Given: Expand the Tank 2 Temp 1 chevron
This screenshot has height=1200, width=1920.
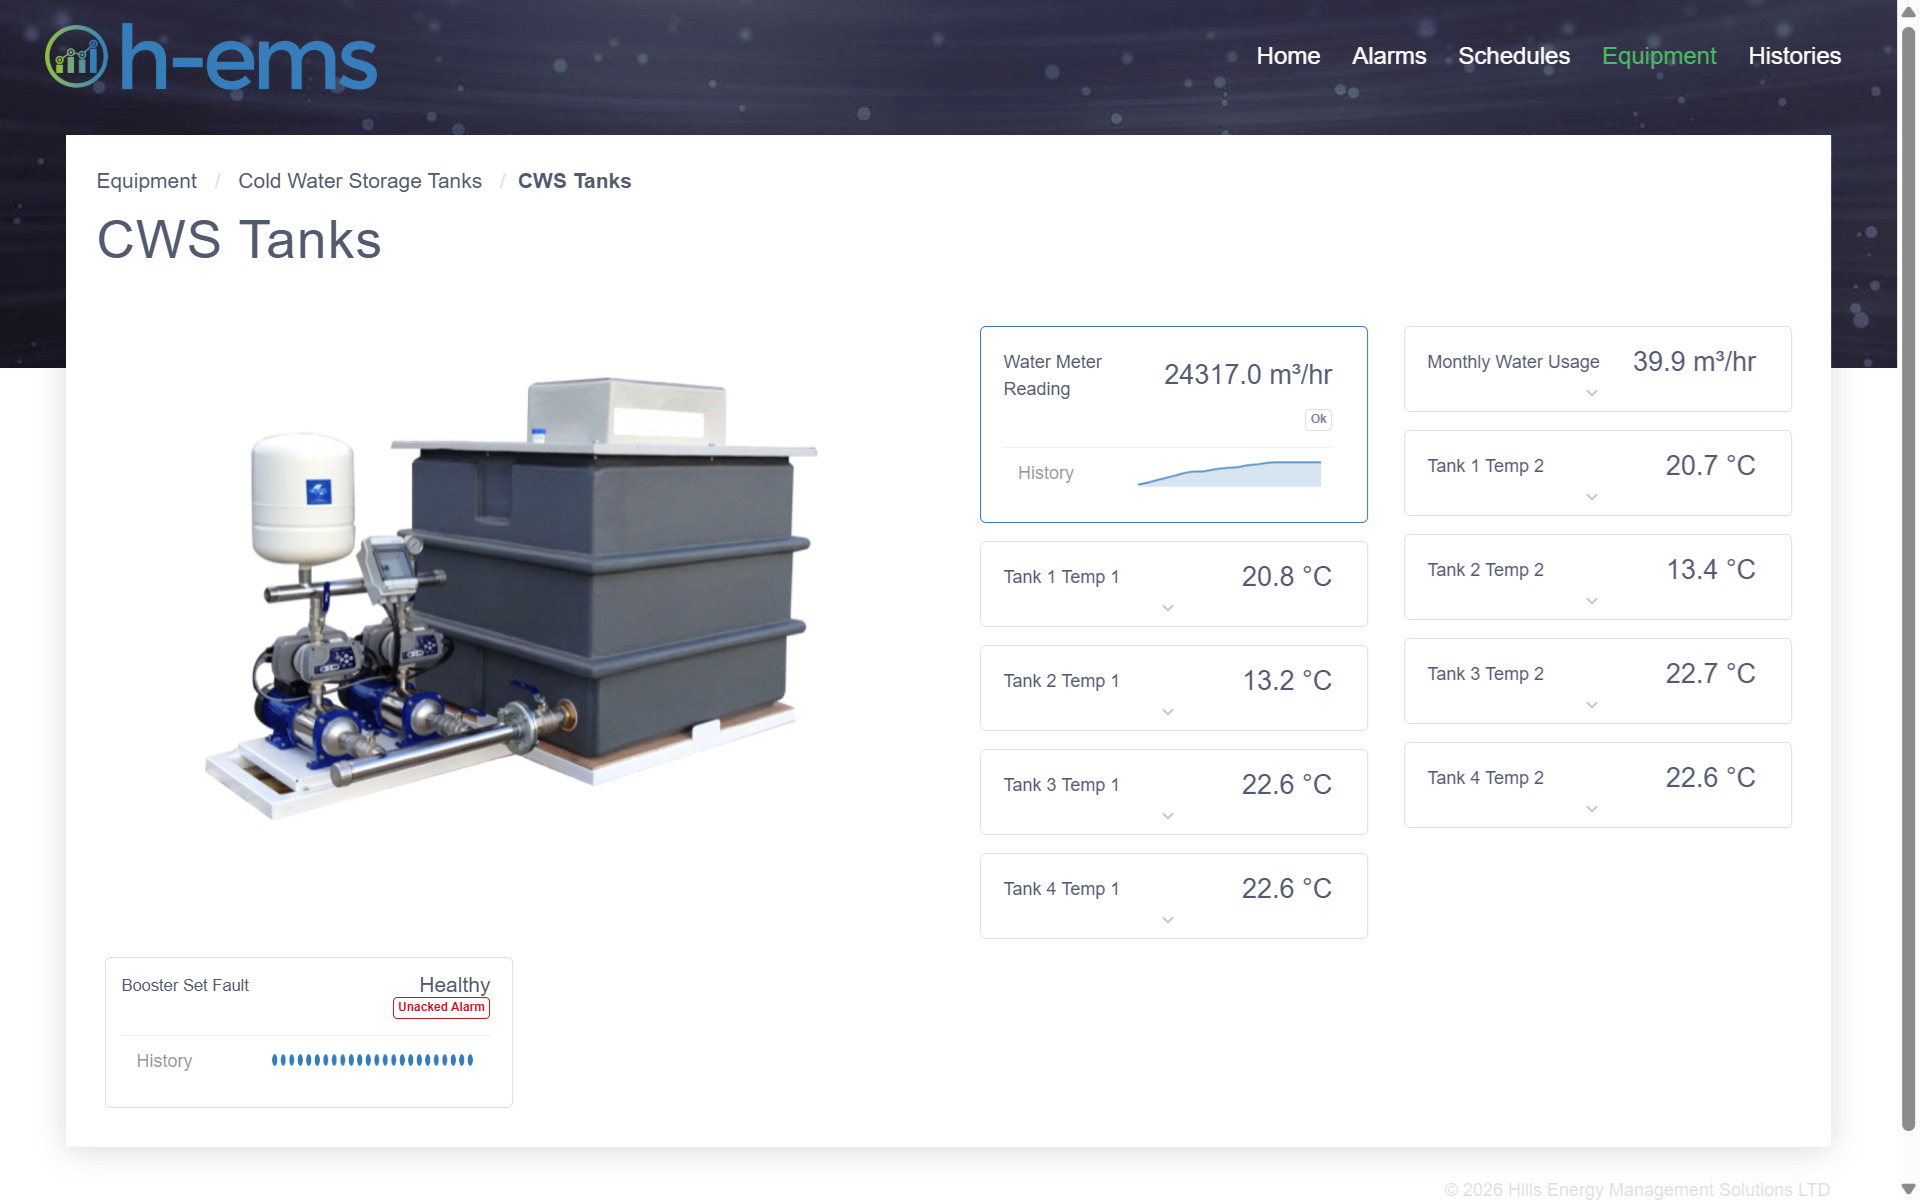Looking at the screenshot, I should [x=1167, y=712].
